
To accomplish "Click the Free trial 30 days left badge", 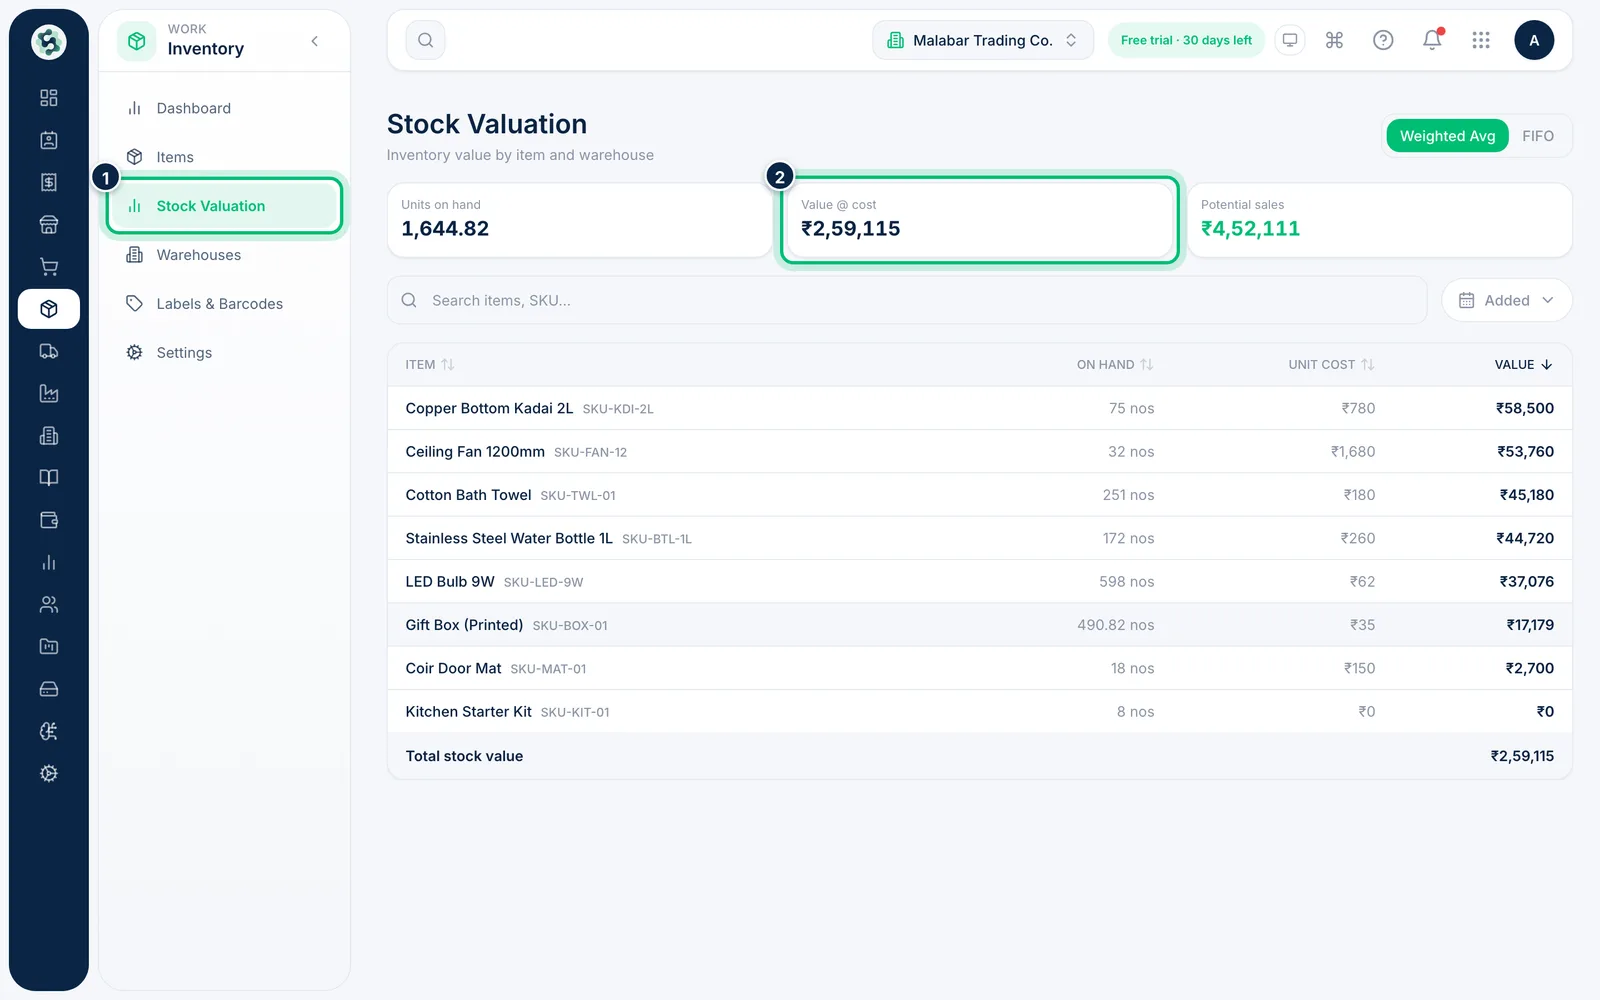I will (x=1186, y=40).
